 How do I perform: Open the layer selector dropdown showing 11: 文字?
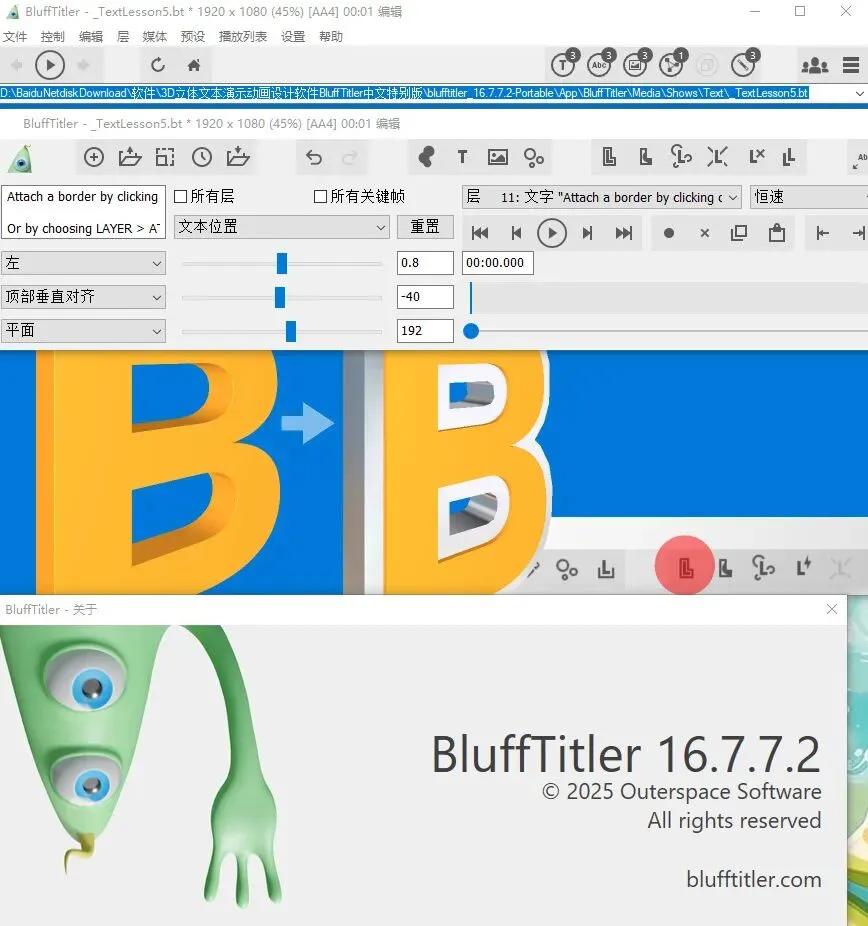tap(602, 197)
